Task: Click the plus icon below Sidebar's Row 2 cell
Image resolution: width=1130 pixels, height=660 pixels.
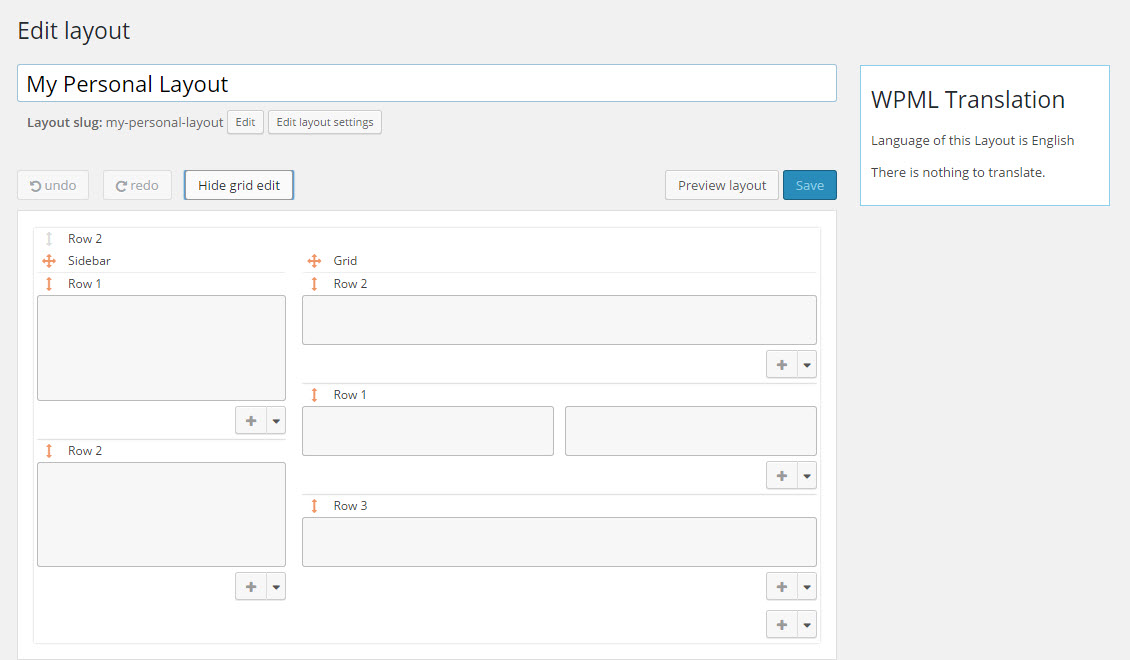Action: tap(250, 586)
